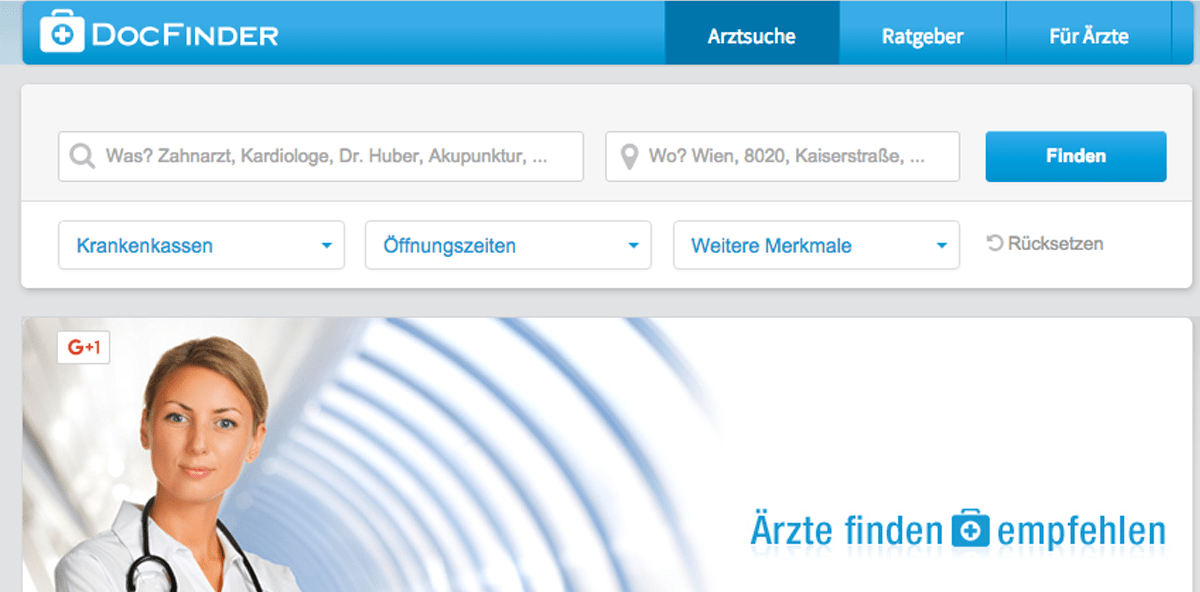Click the 'Ärzte finden' slogan text
This screenshot has width=1200, height=592.
tap(847, 528)
